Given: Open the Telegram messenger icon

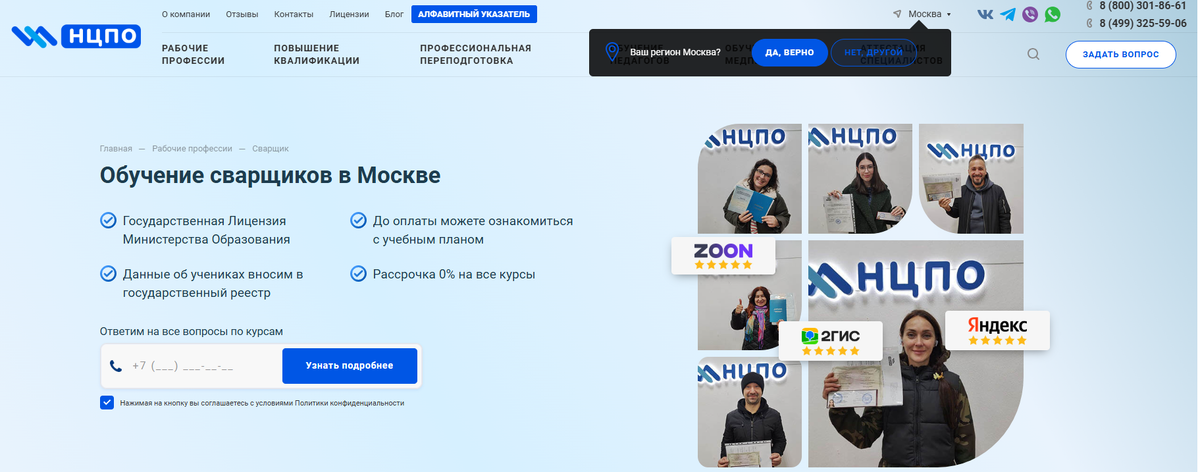Looking at the screenshot, I should pyautogui.click(x=1008, y=15).
